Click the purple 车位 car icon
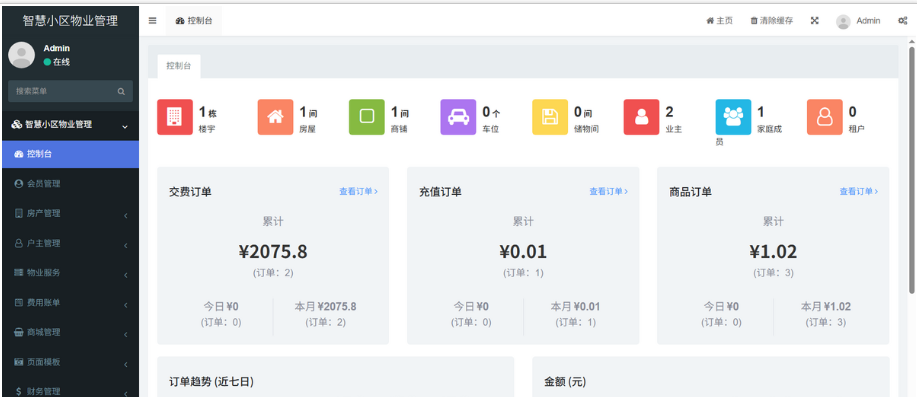 [458, 117]
